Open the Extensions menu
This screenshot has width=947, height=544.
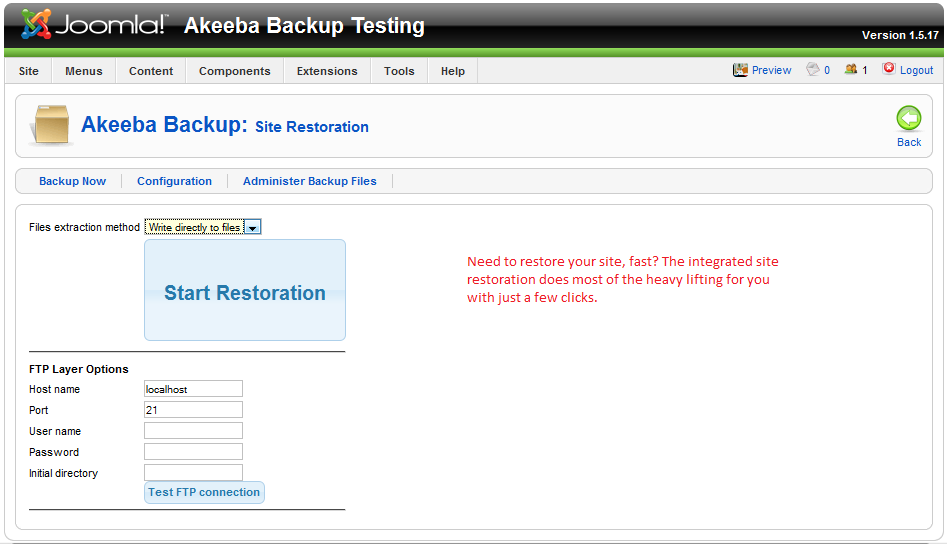[x=327, y=71]
